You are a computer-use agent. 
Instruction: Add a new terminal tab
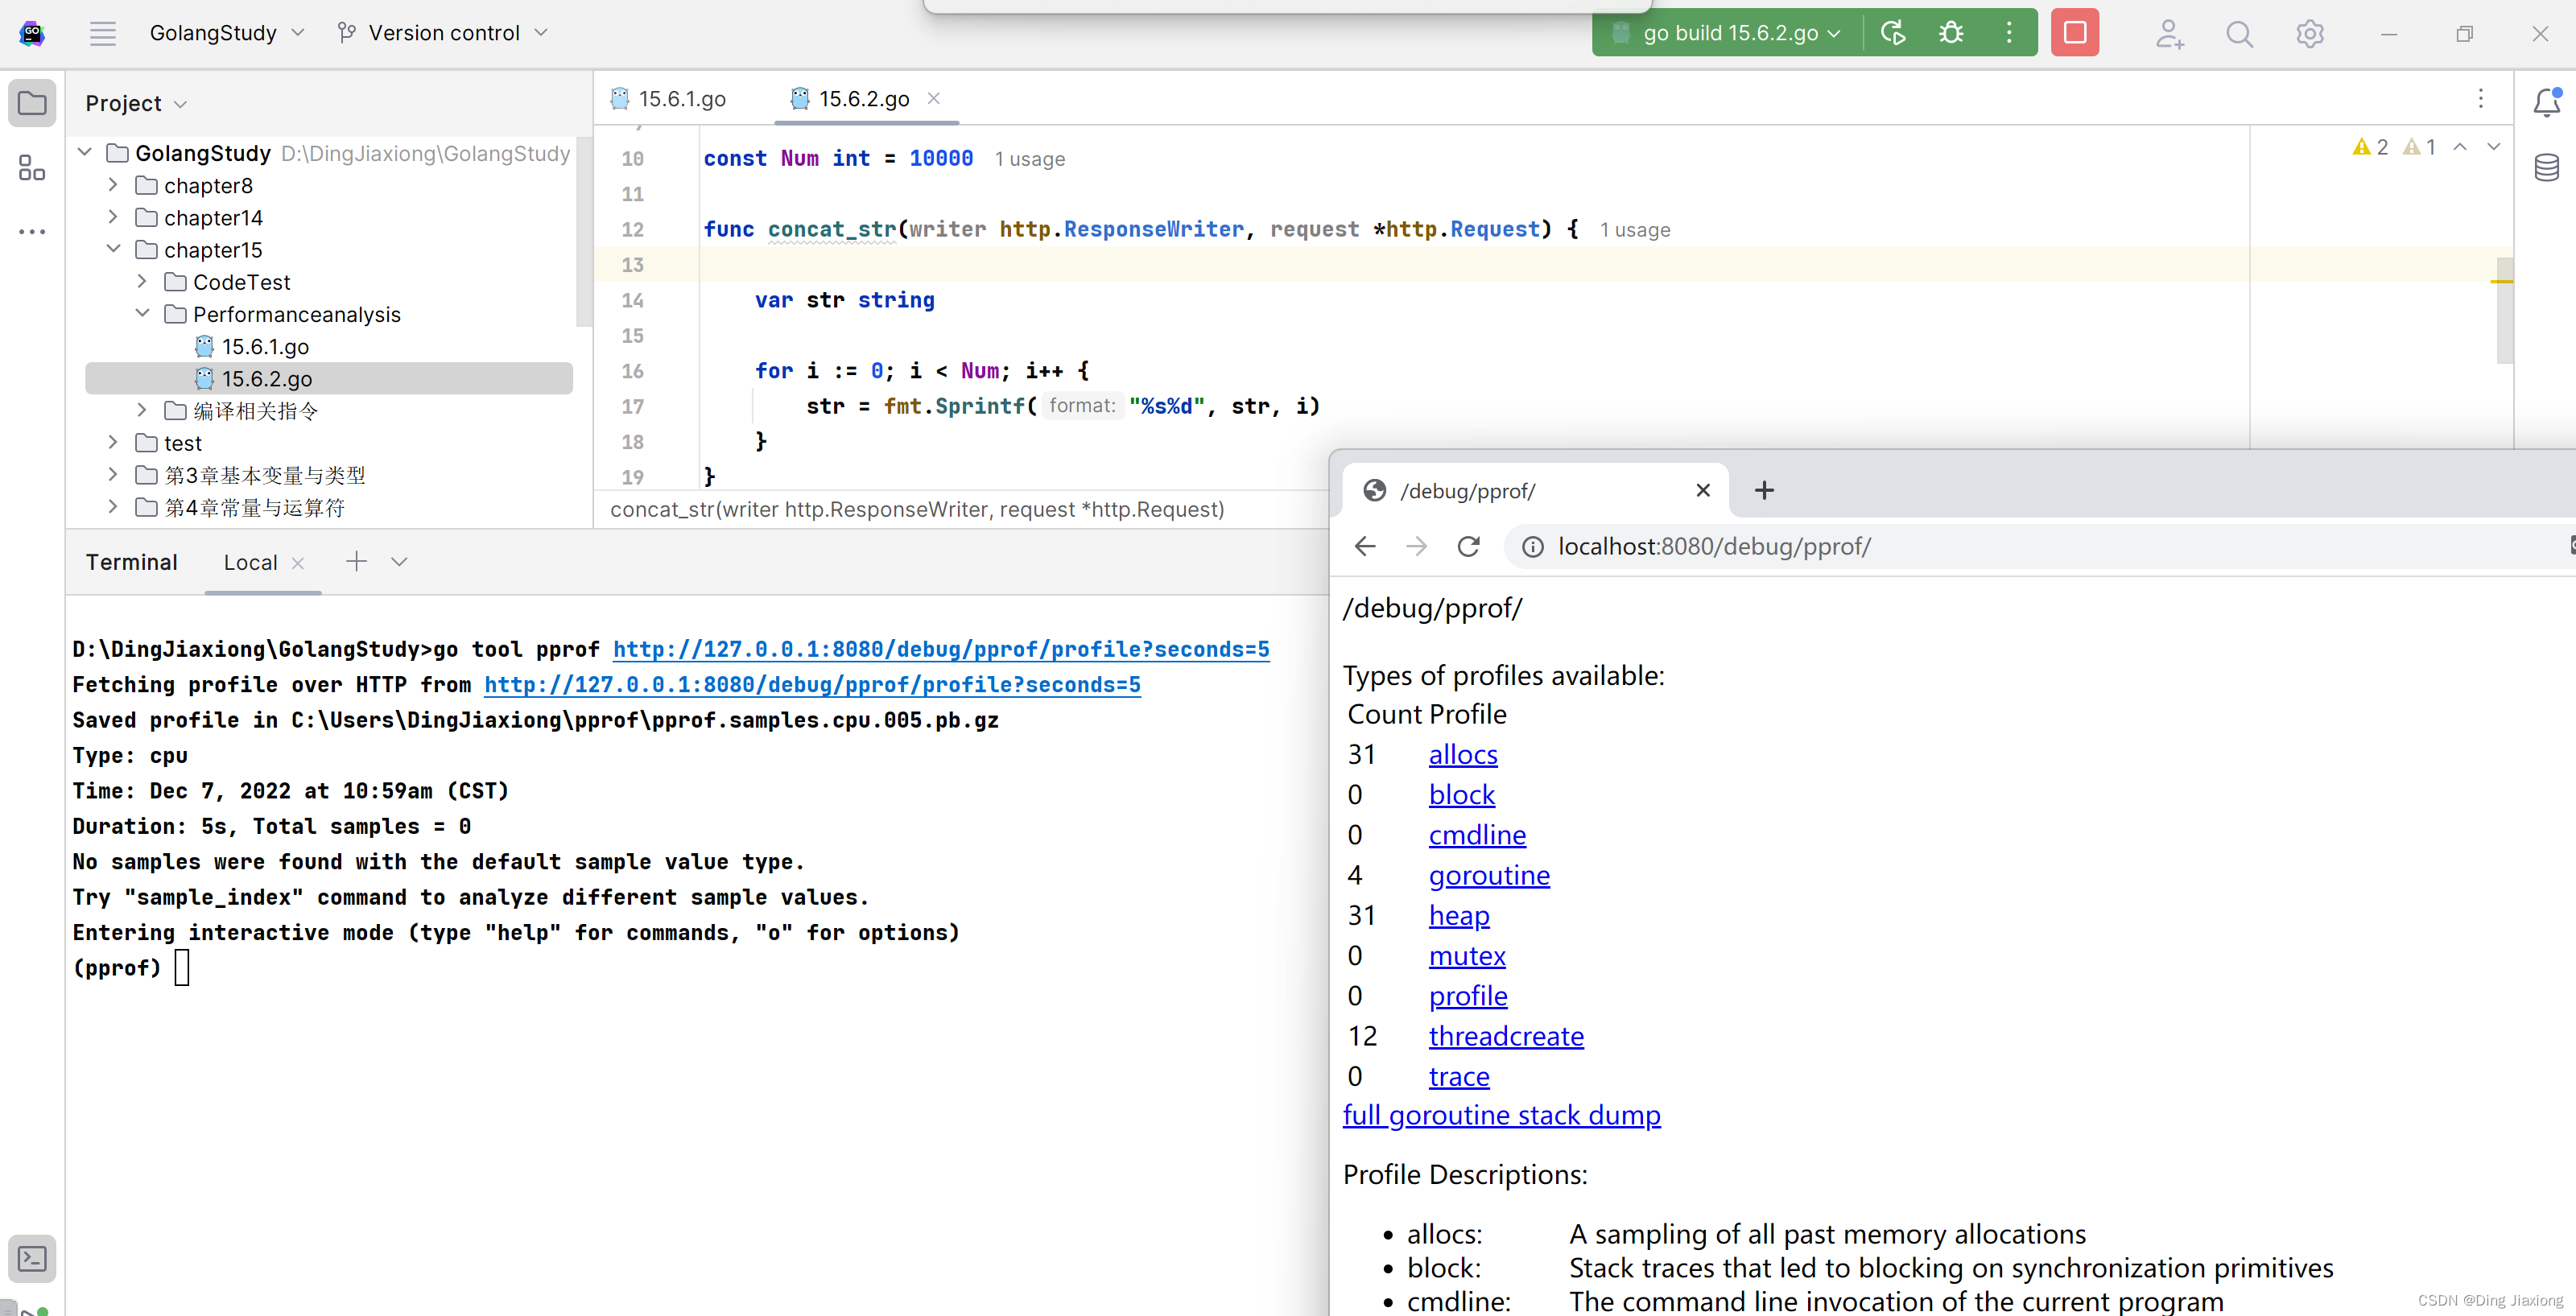point(356,562)
